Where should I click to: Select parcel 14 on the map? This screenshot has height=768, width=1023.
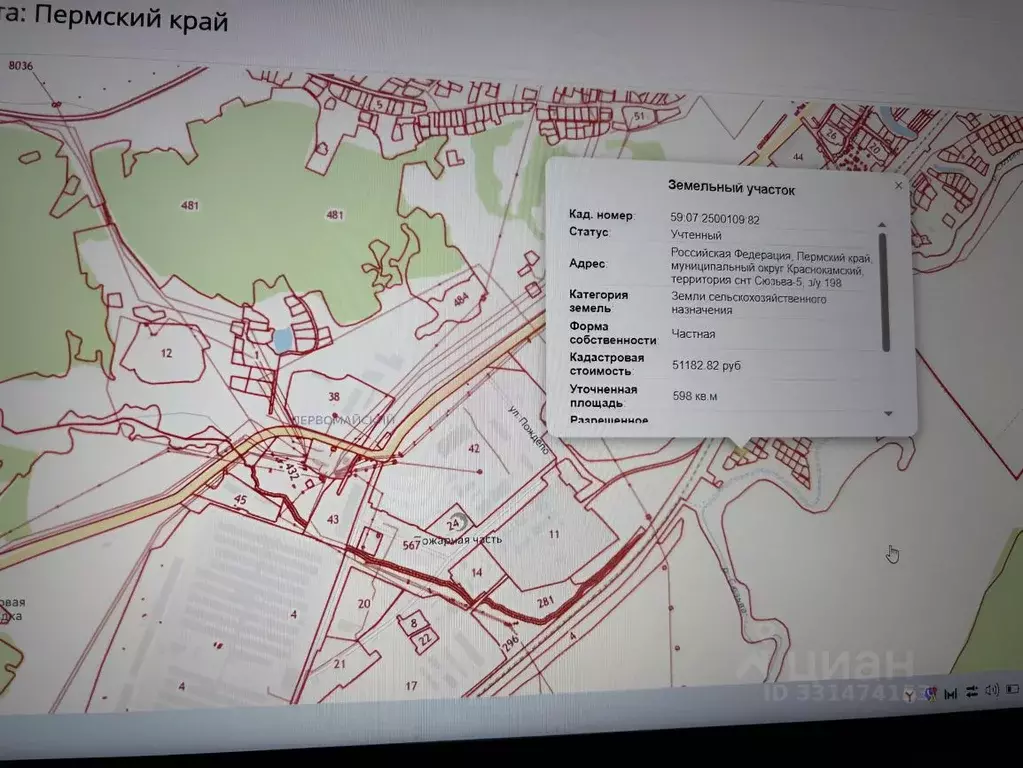tap(477, 572)
